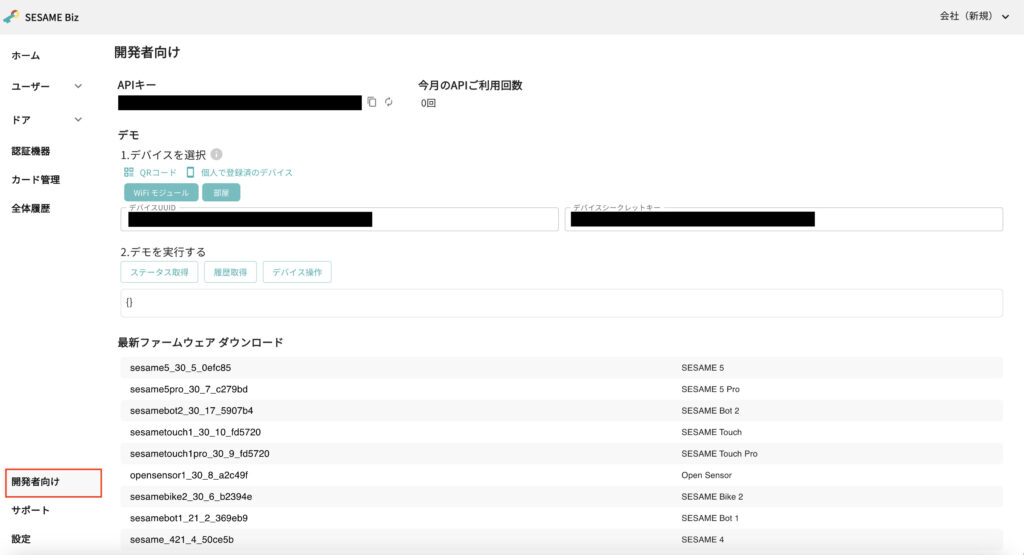Select 開発者向け in sidebar

[54, 483]
